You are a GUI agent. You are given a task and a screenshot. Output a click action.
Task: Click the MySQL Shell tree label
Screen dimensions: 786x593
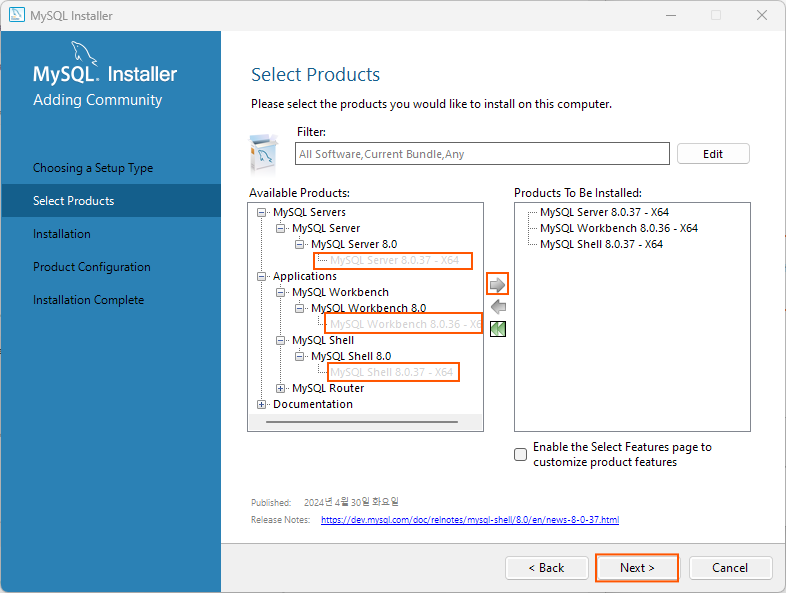(x=323, y=341)
